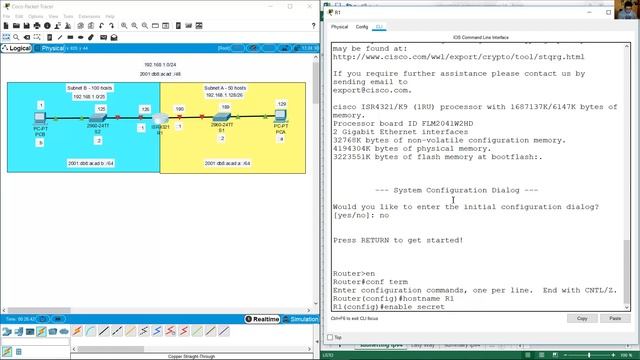Choose the Add Simple PDU envelope

tap(103, 37)
